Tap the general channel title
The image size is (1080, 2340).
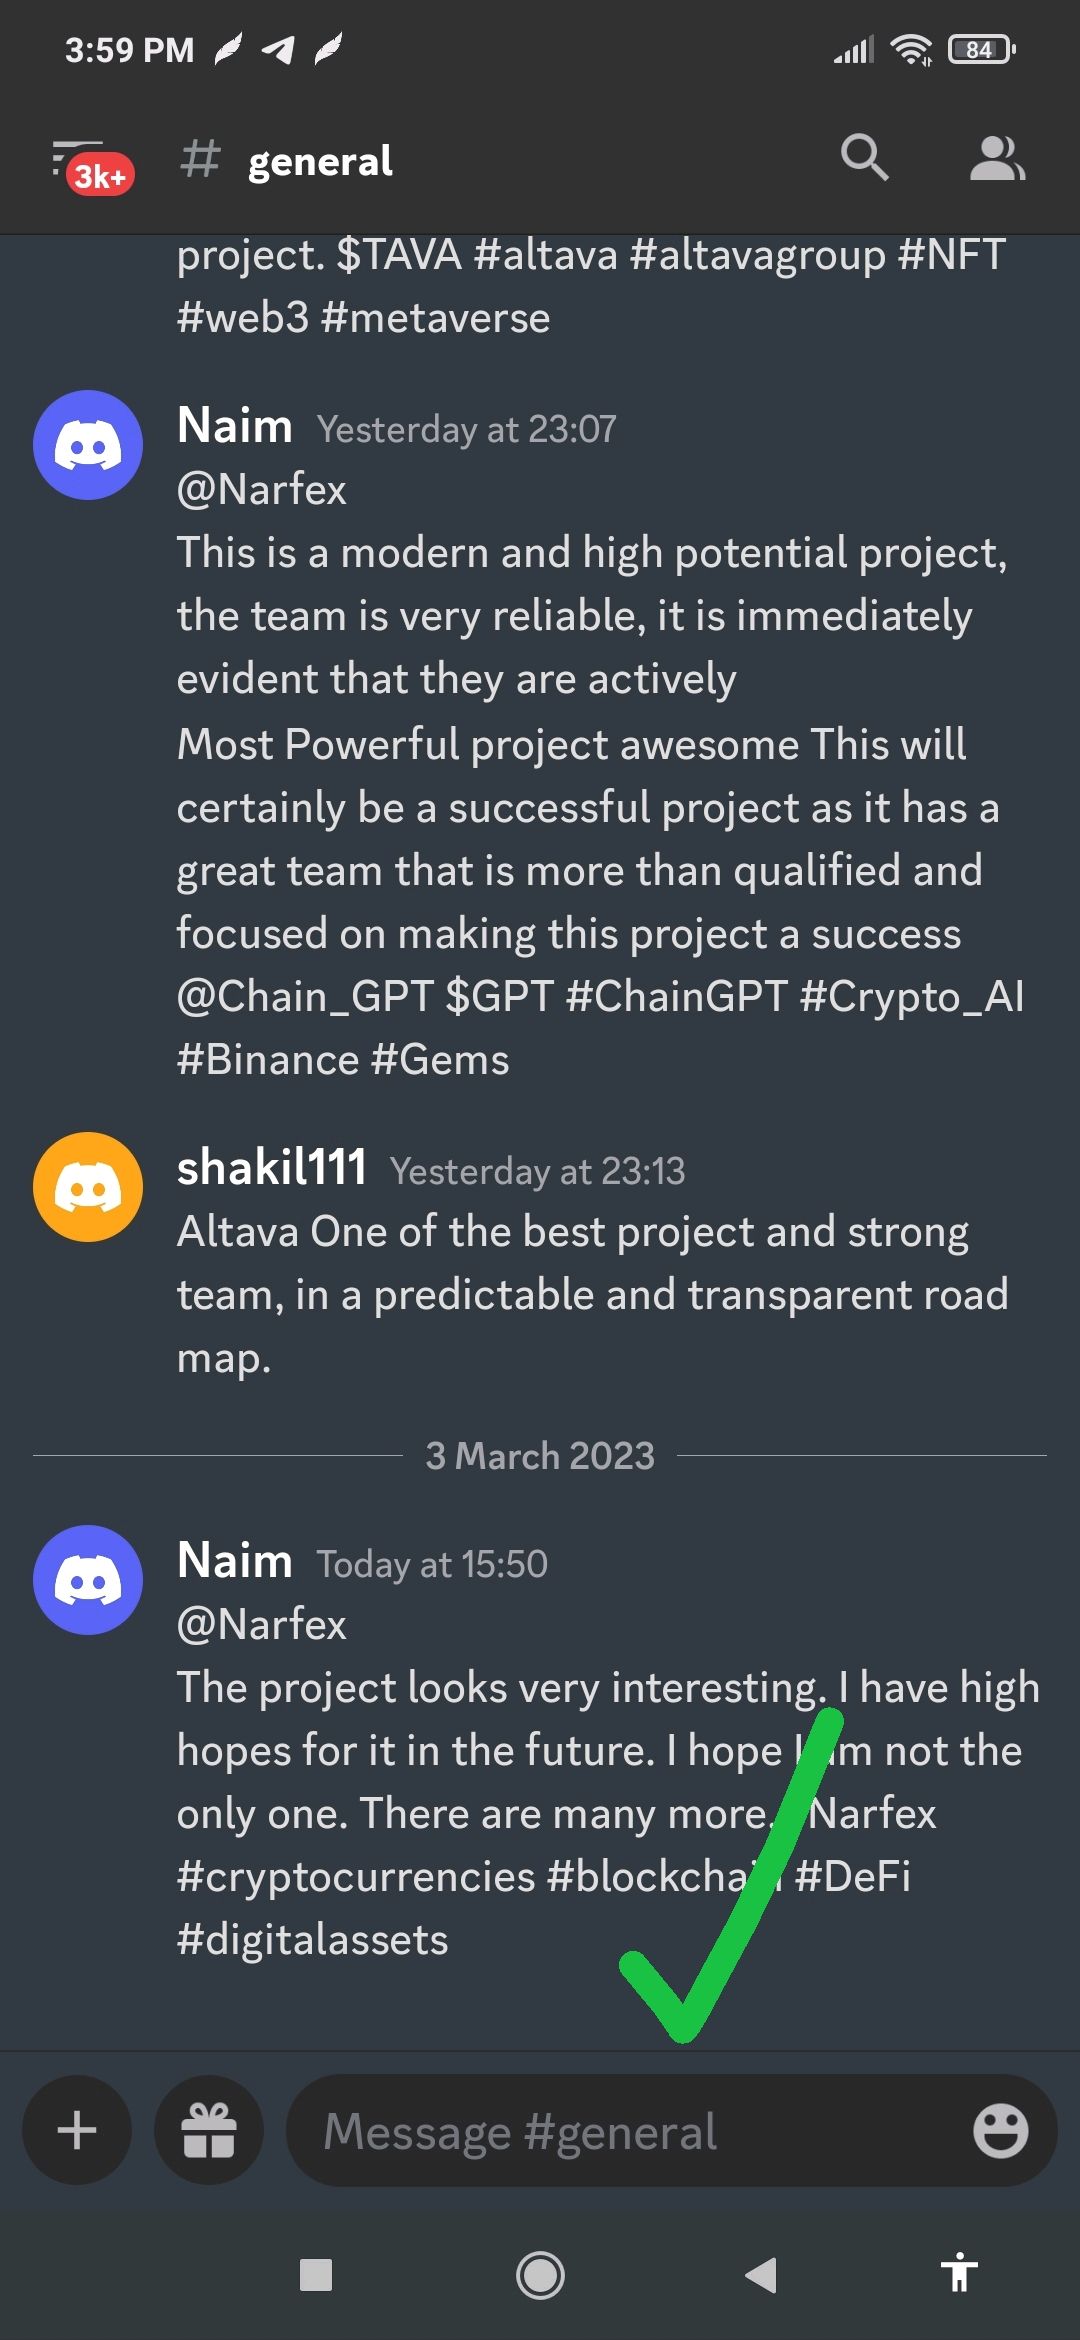pos(320,161)
